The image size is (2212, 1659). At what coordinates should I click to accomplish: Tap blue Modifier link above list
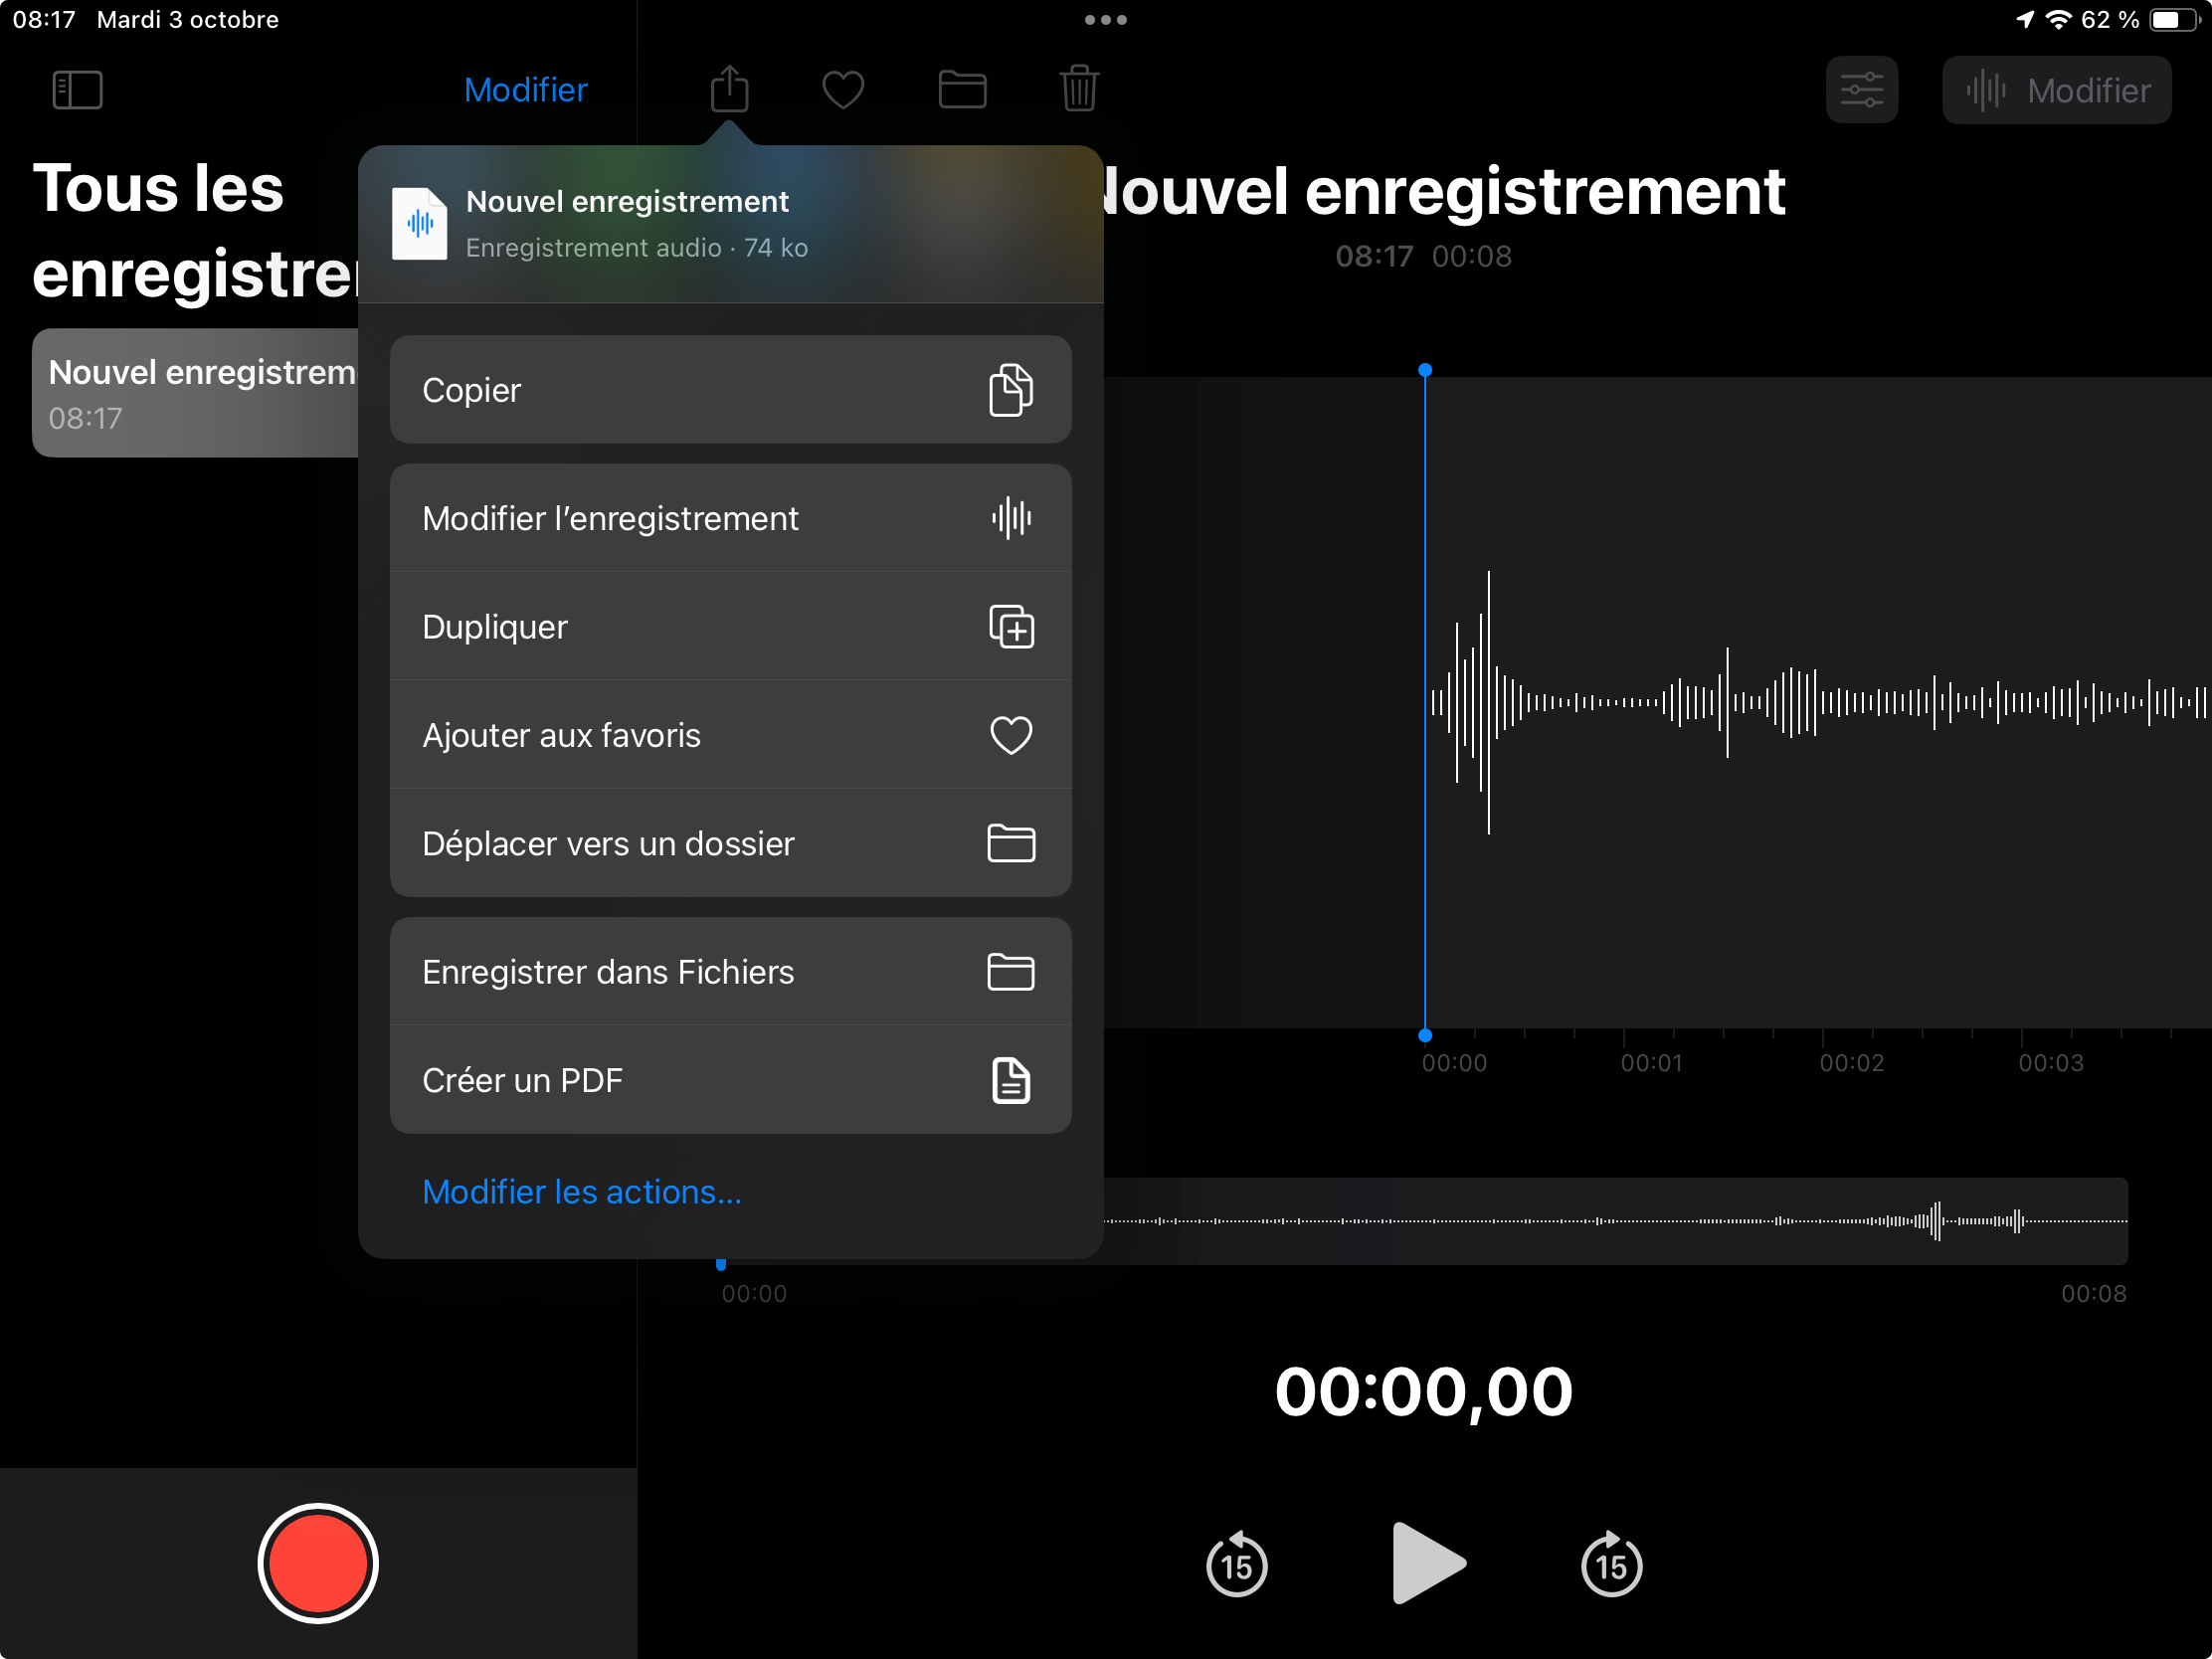click(x=525, y=90)
